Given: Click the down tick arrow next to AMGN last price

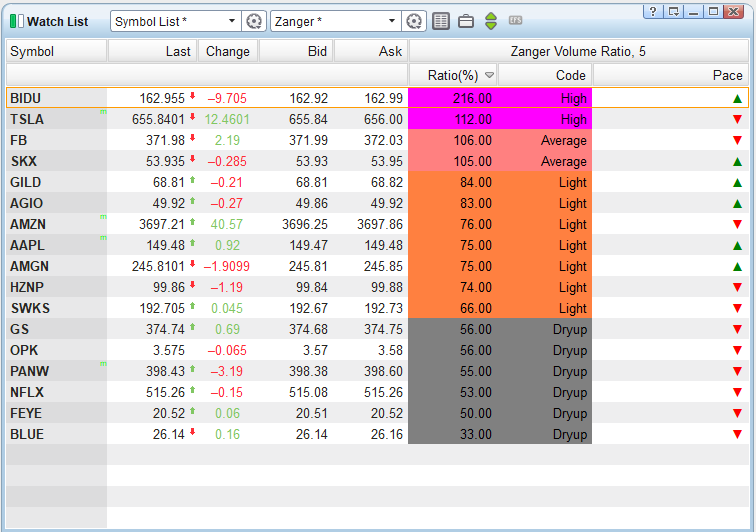Looking at the screenshot, I should pyautogui.click(x=192, y=264).
